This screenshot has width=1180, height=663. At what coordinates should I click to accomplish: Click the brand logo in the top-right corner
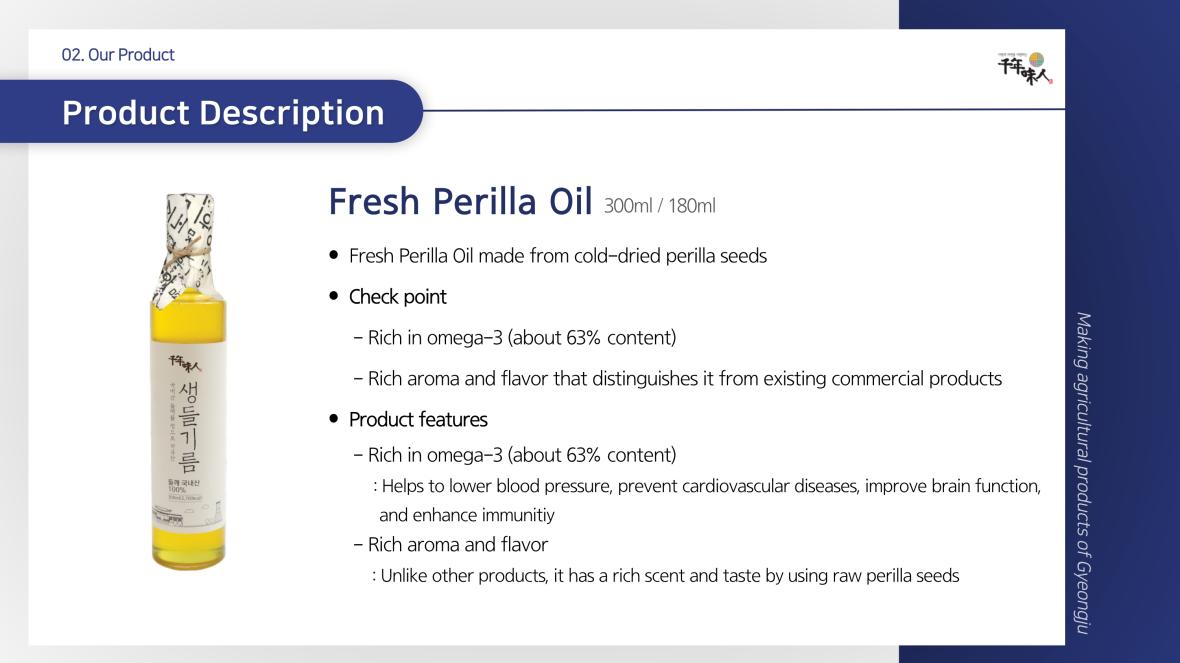pyautogui.click(x=1025, y=67)
